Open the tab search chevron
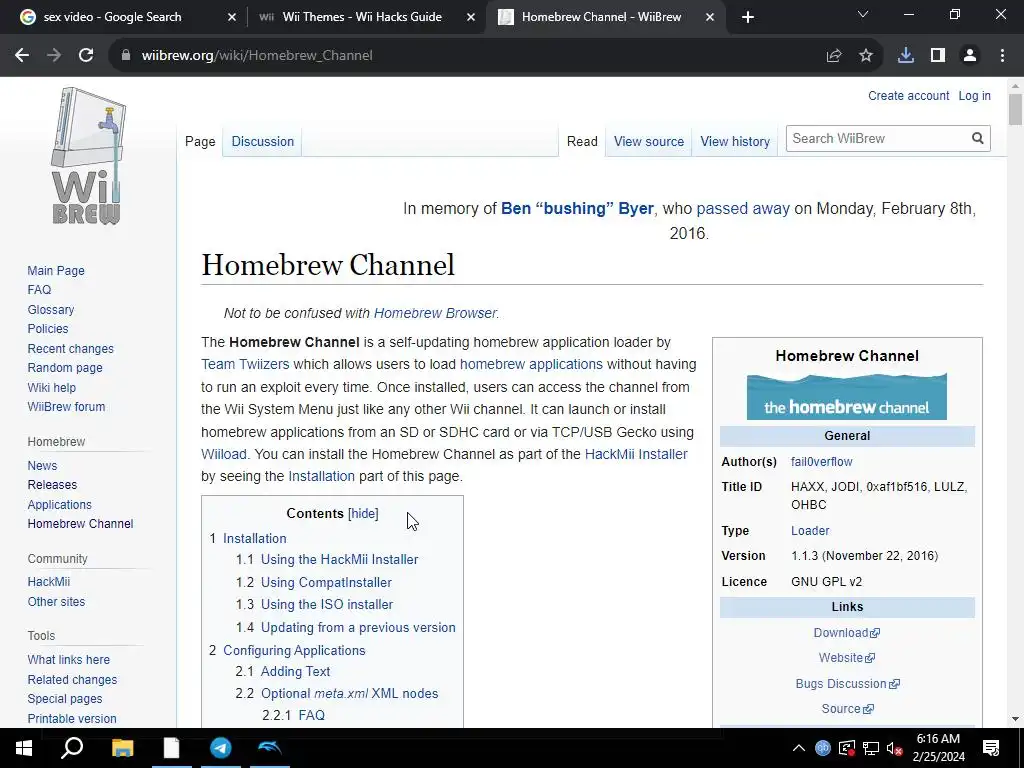 tap(863, 14)
